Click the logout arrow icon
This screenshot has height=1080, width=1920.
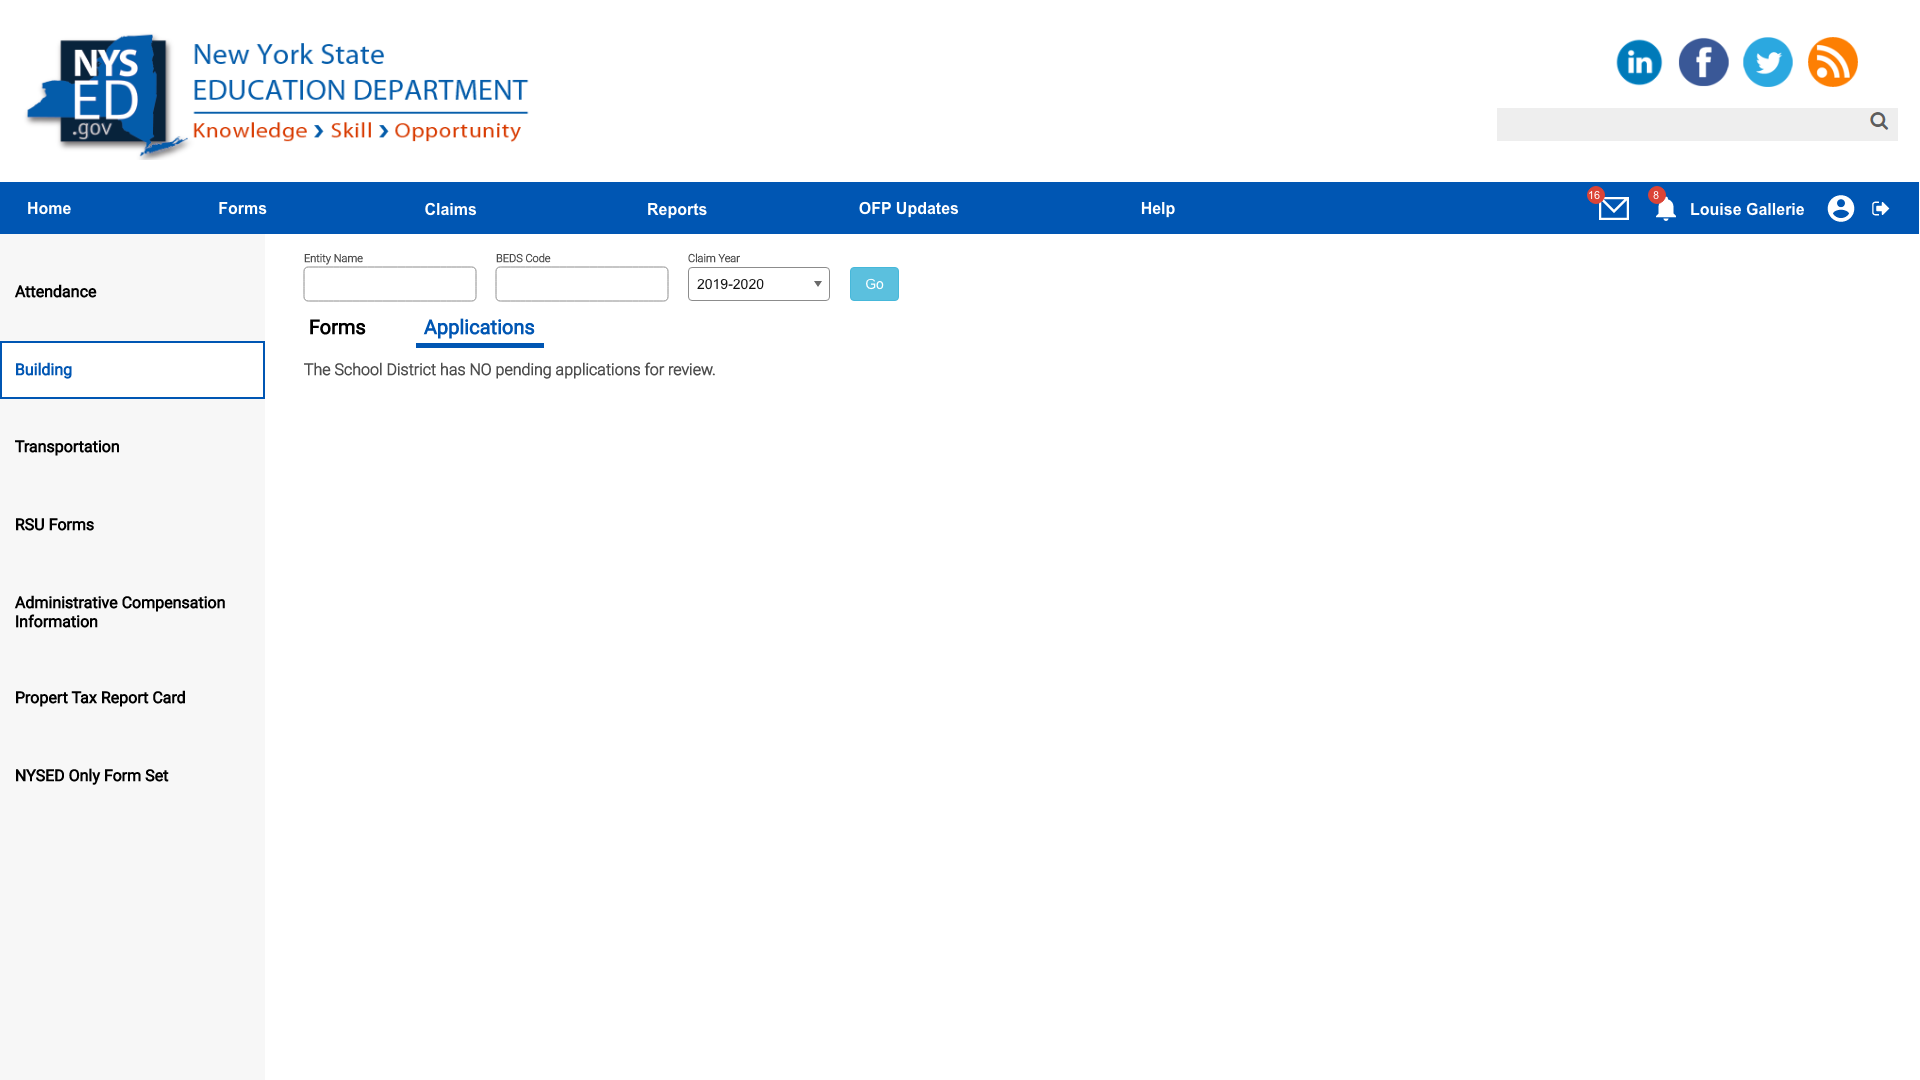(x=1880, y=208)
